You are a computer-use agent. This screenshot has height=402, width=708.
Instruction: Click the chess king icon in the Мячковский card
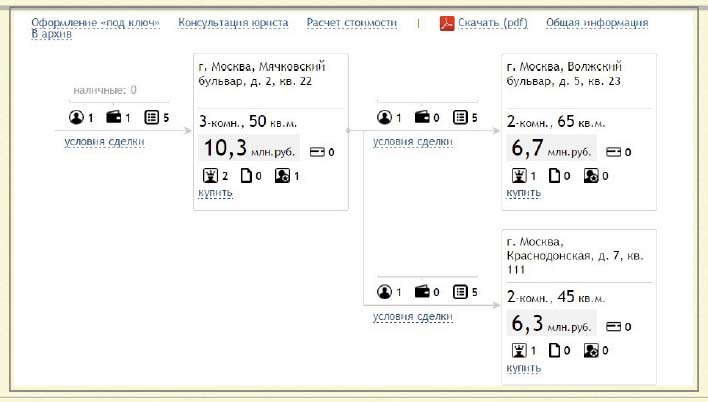(x=210, y=176)
